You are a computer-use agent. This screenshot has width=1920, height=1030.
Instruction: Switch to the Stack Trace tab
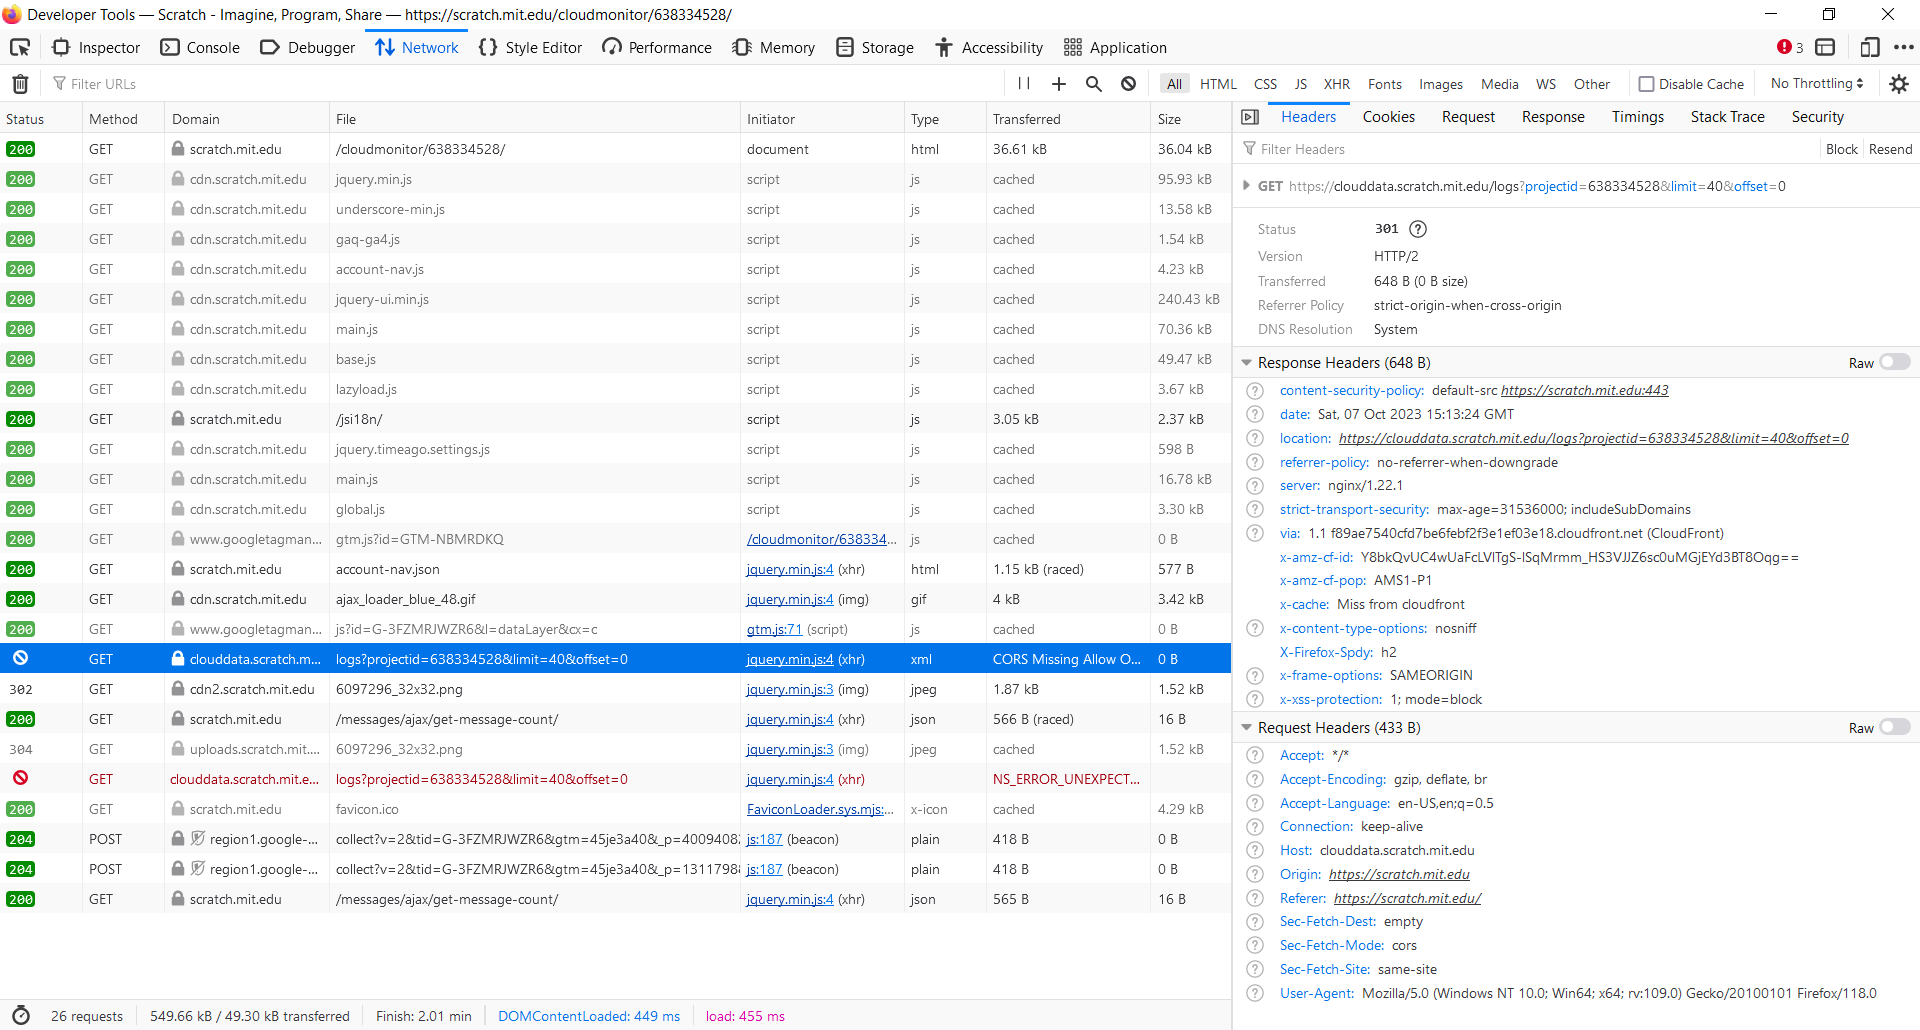pyautogui.click(x=1727, y=117)
